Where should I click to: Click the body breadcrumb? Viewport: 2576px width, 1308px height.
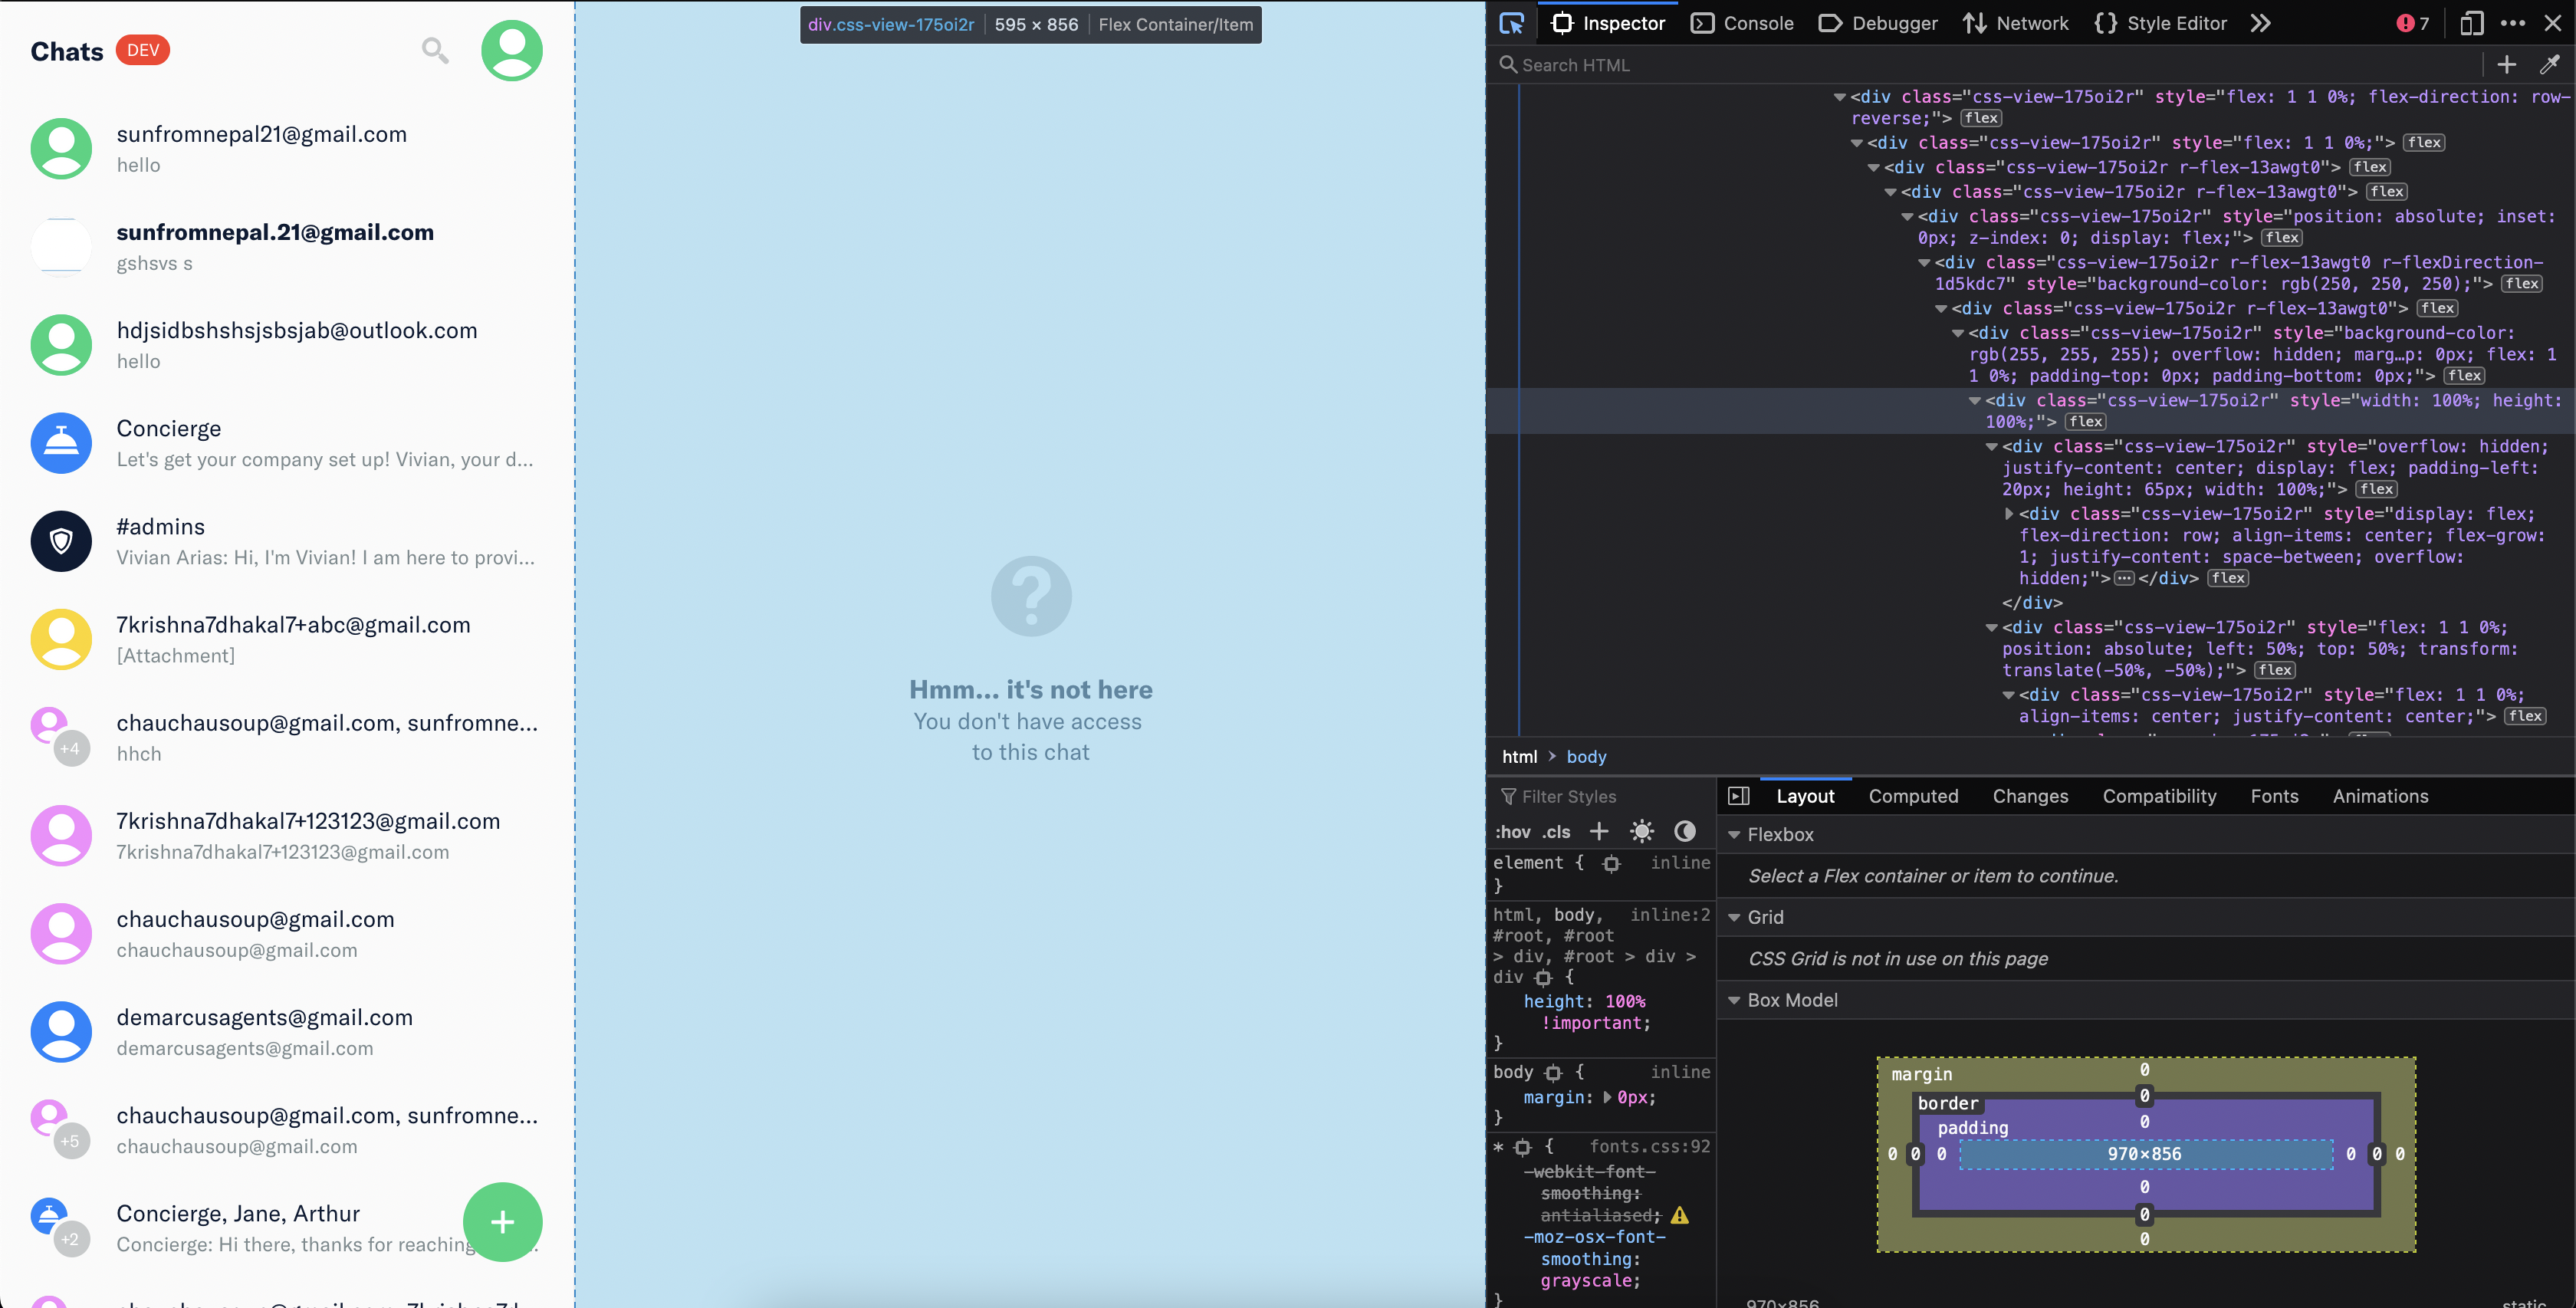(1586, 757)
